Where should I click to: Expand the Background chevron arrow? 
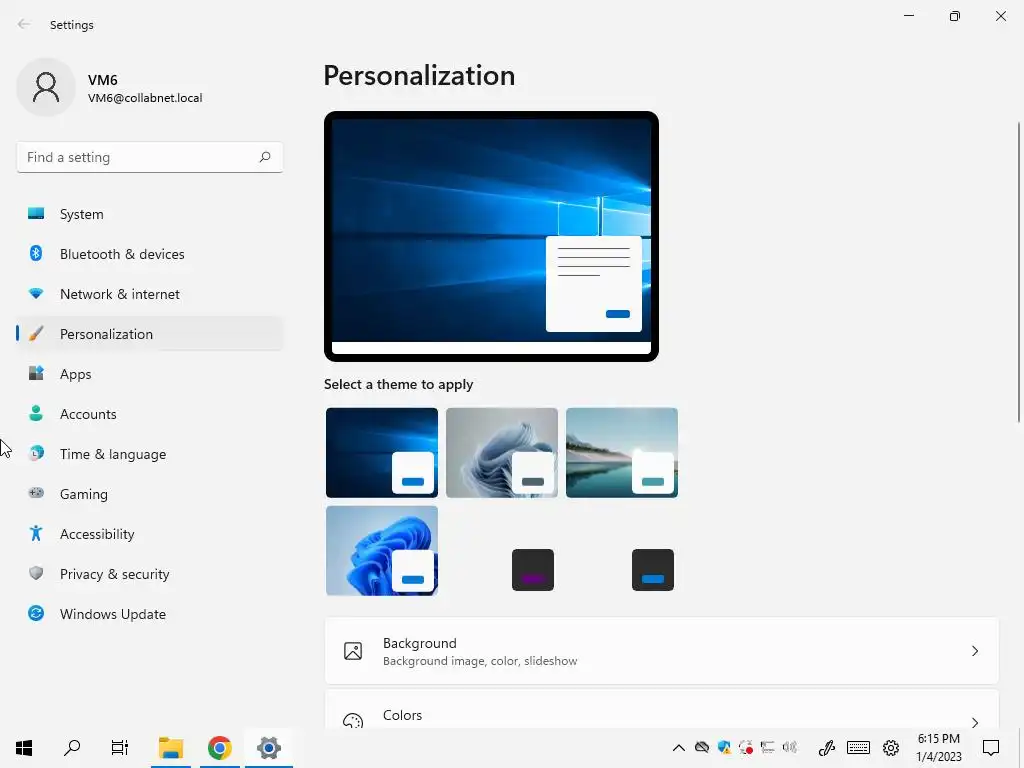point(974,651)
